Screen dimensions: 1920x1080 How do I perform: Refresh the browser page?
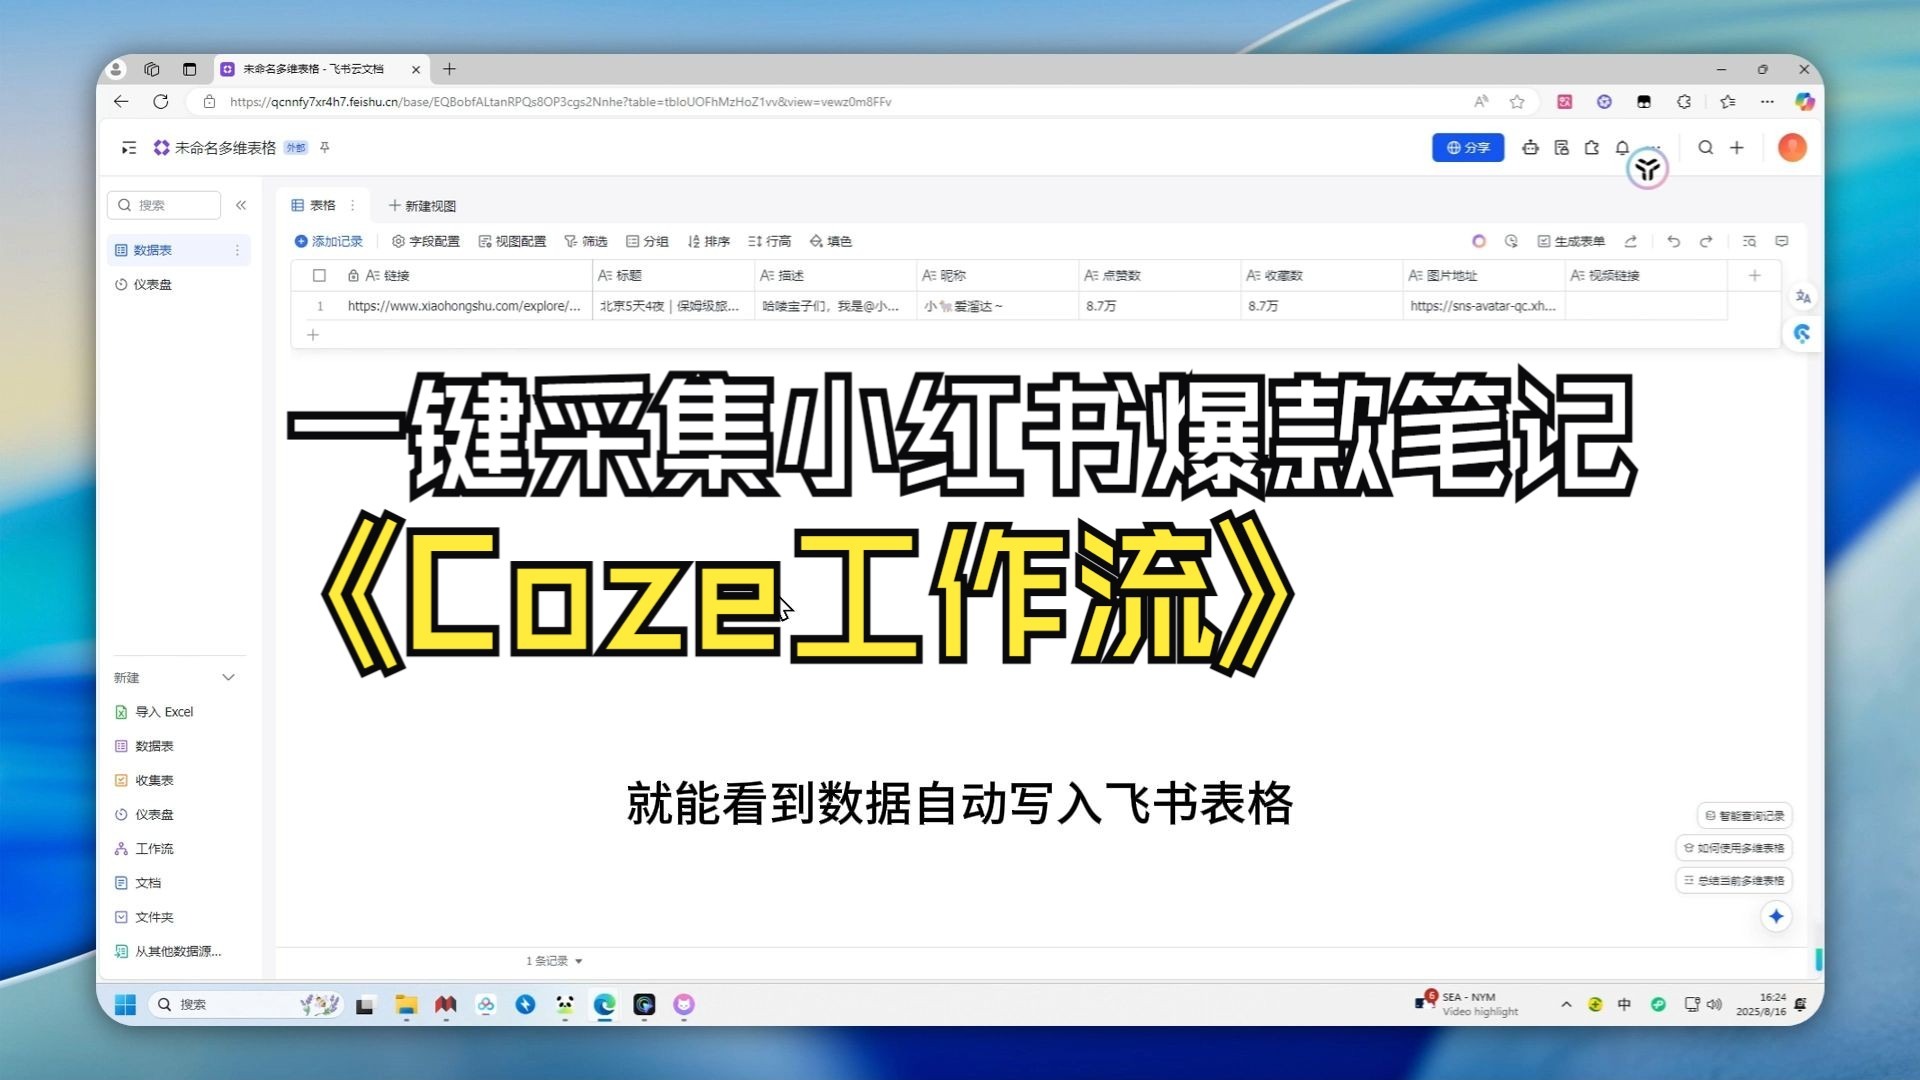[161, 101]
